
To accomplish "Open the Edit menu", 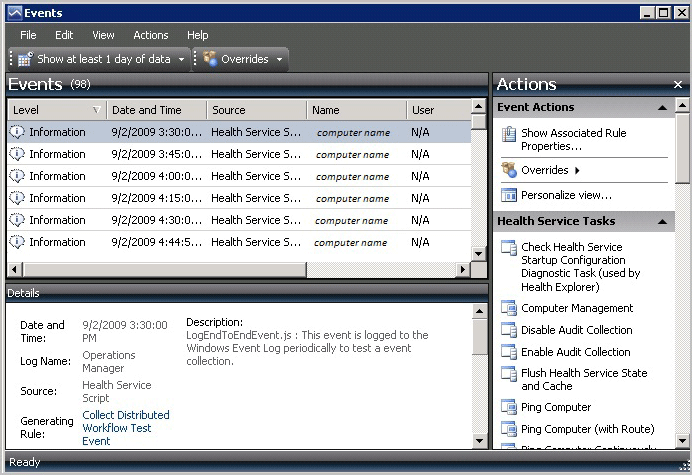I will tap(64, 35).
